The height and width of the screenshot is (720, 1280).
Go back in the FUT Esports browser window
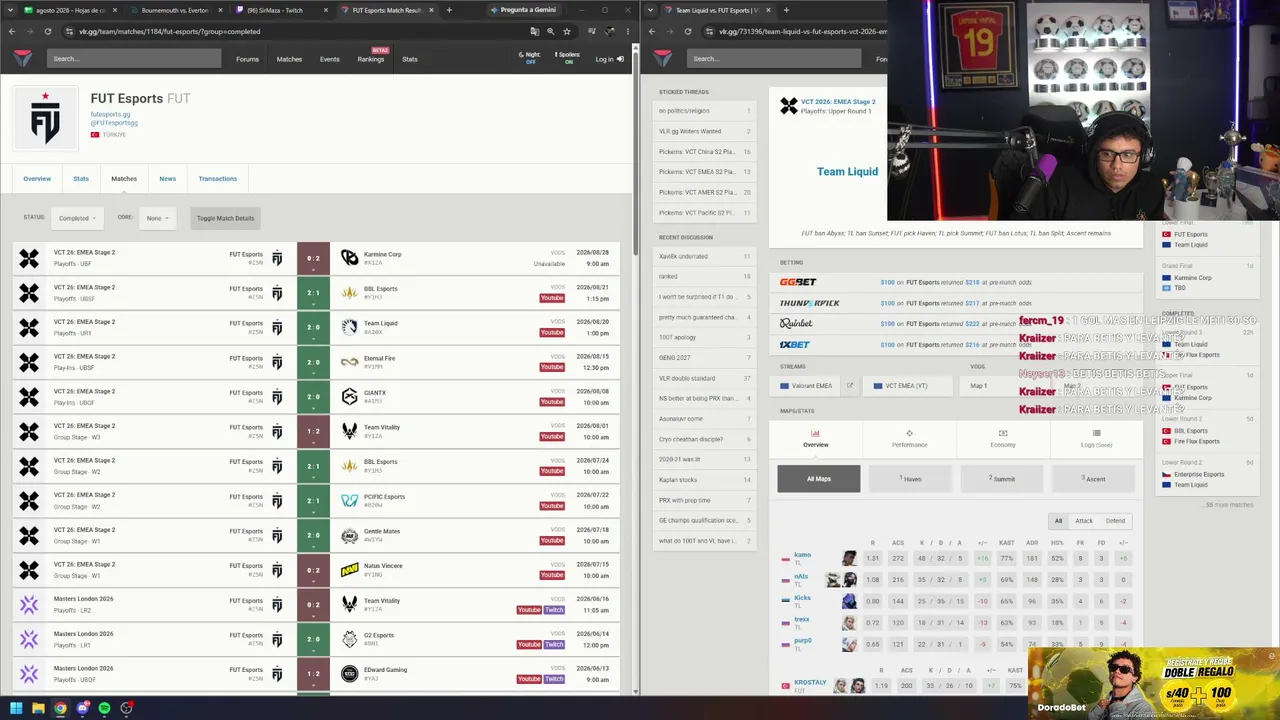click(12, 31)
